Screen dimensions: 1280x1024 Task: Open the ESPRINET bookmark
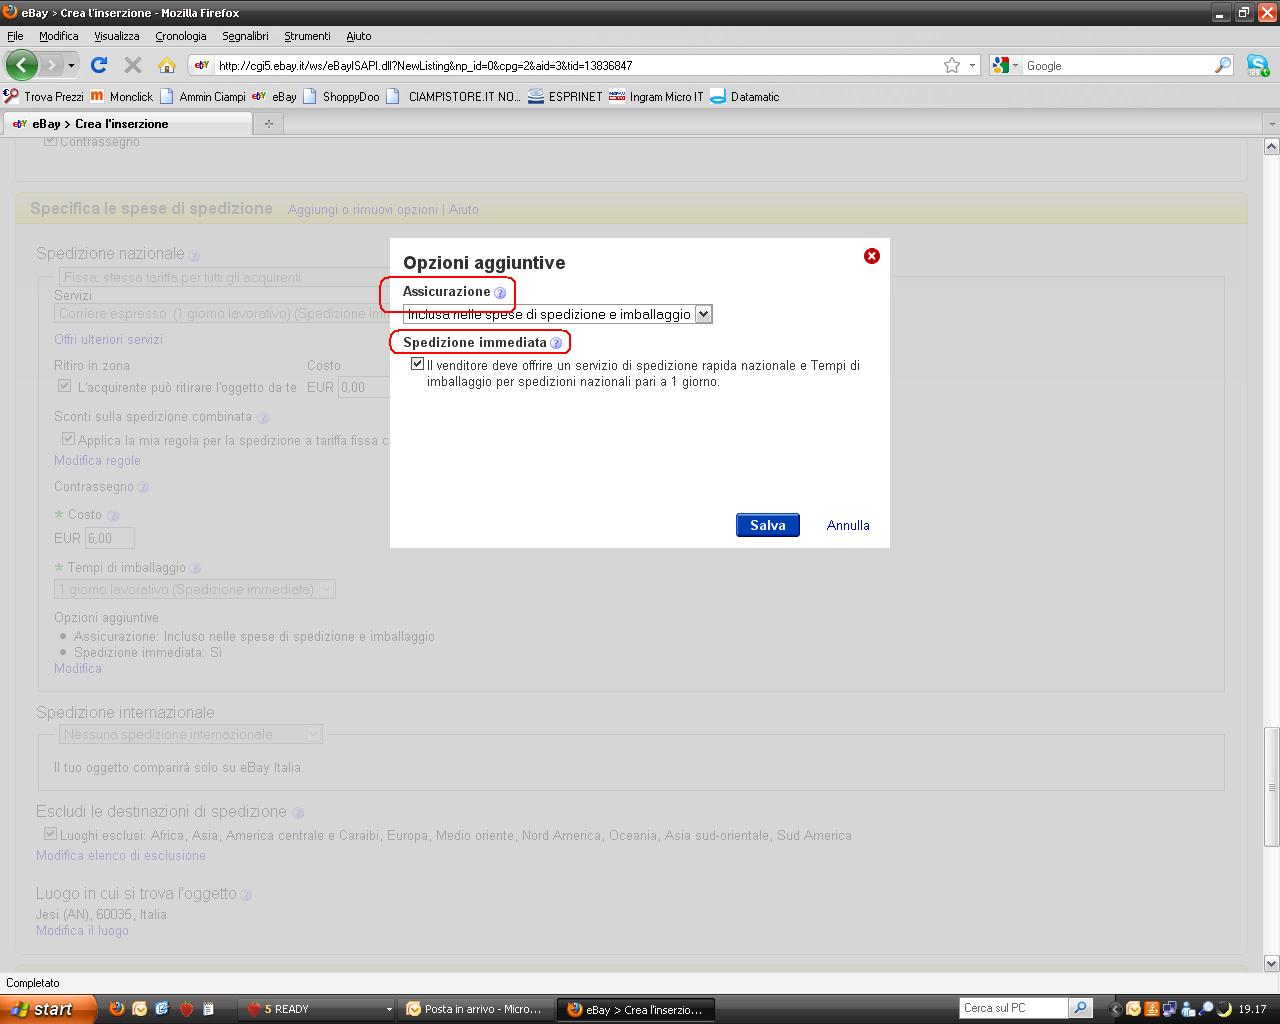pyautogui.click(x=565, y=97)
